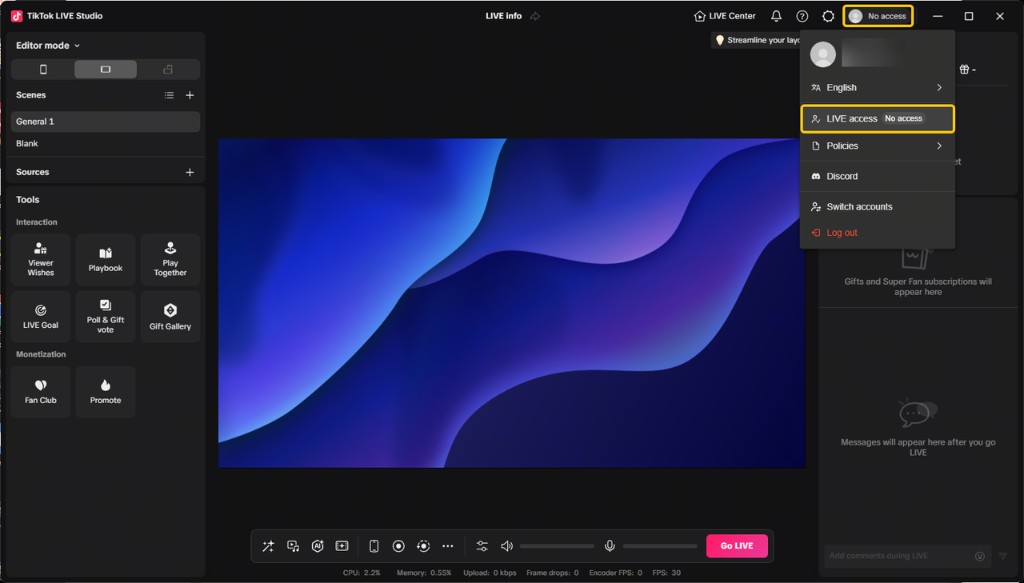This screenshot has width=1024, height=583.
Task: Select the phone mirroring icon in bottom toolbar
Action: (372, 545)
